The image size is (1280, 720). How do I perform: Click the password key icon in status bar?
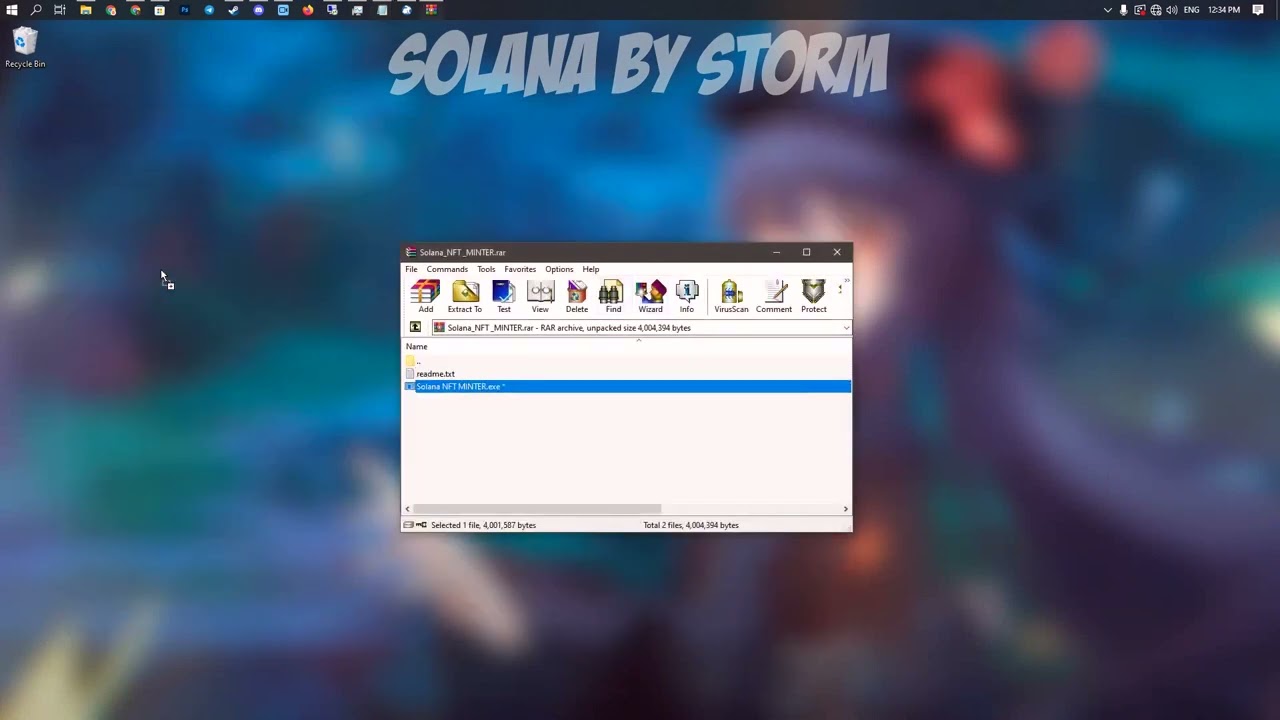421,525
